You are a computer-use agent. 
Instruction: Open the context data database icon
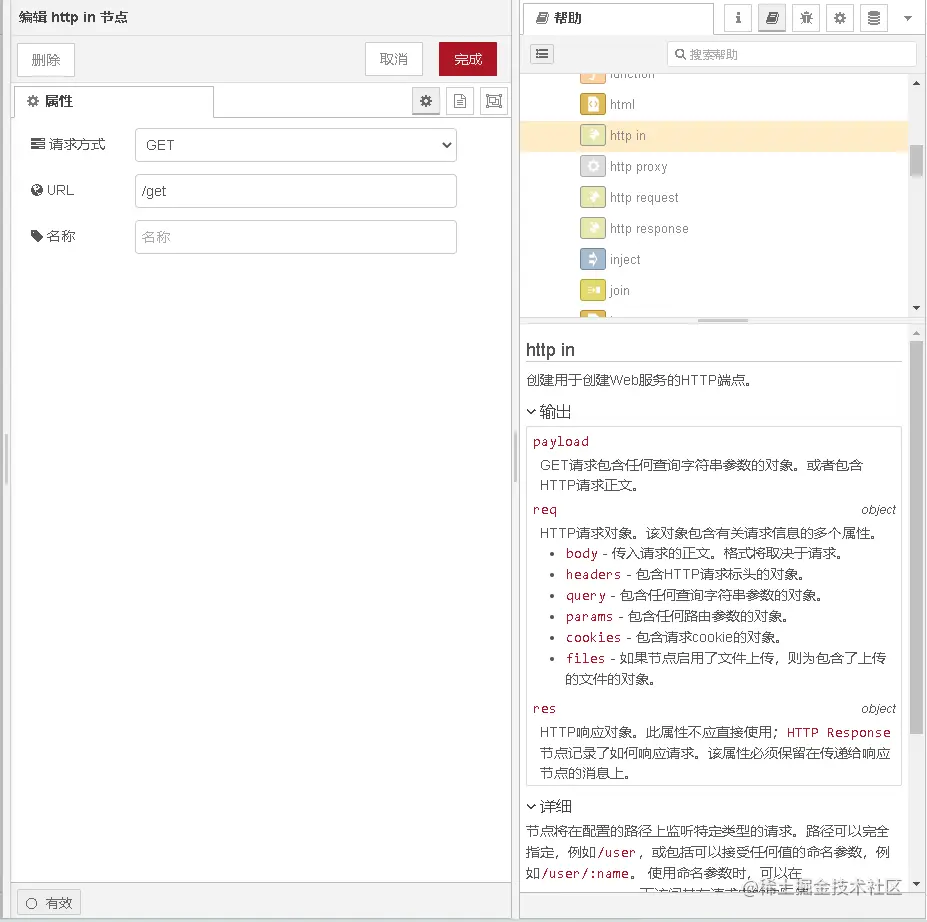[874, 18]
